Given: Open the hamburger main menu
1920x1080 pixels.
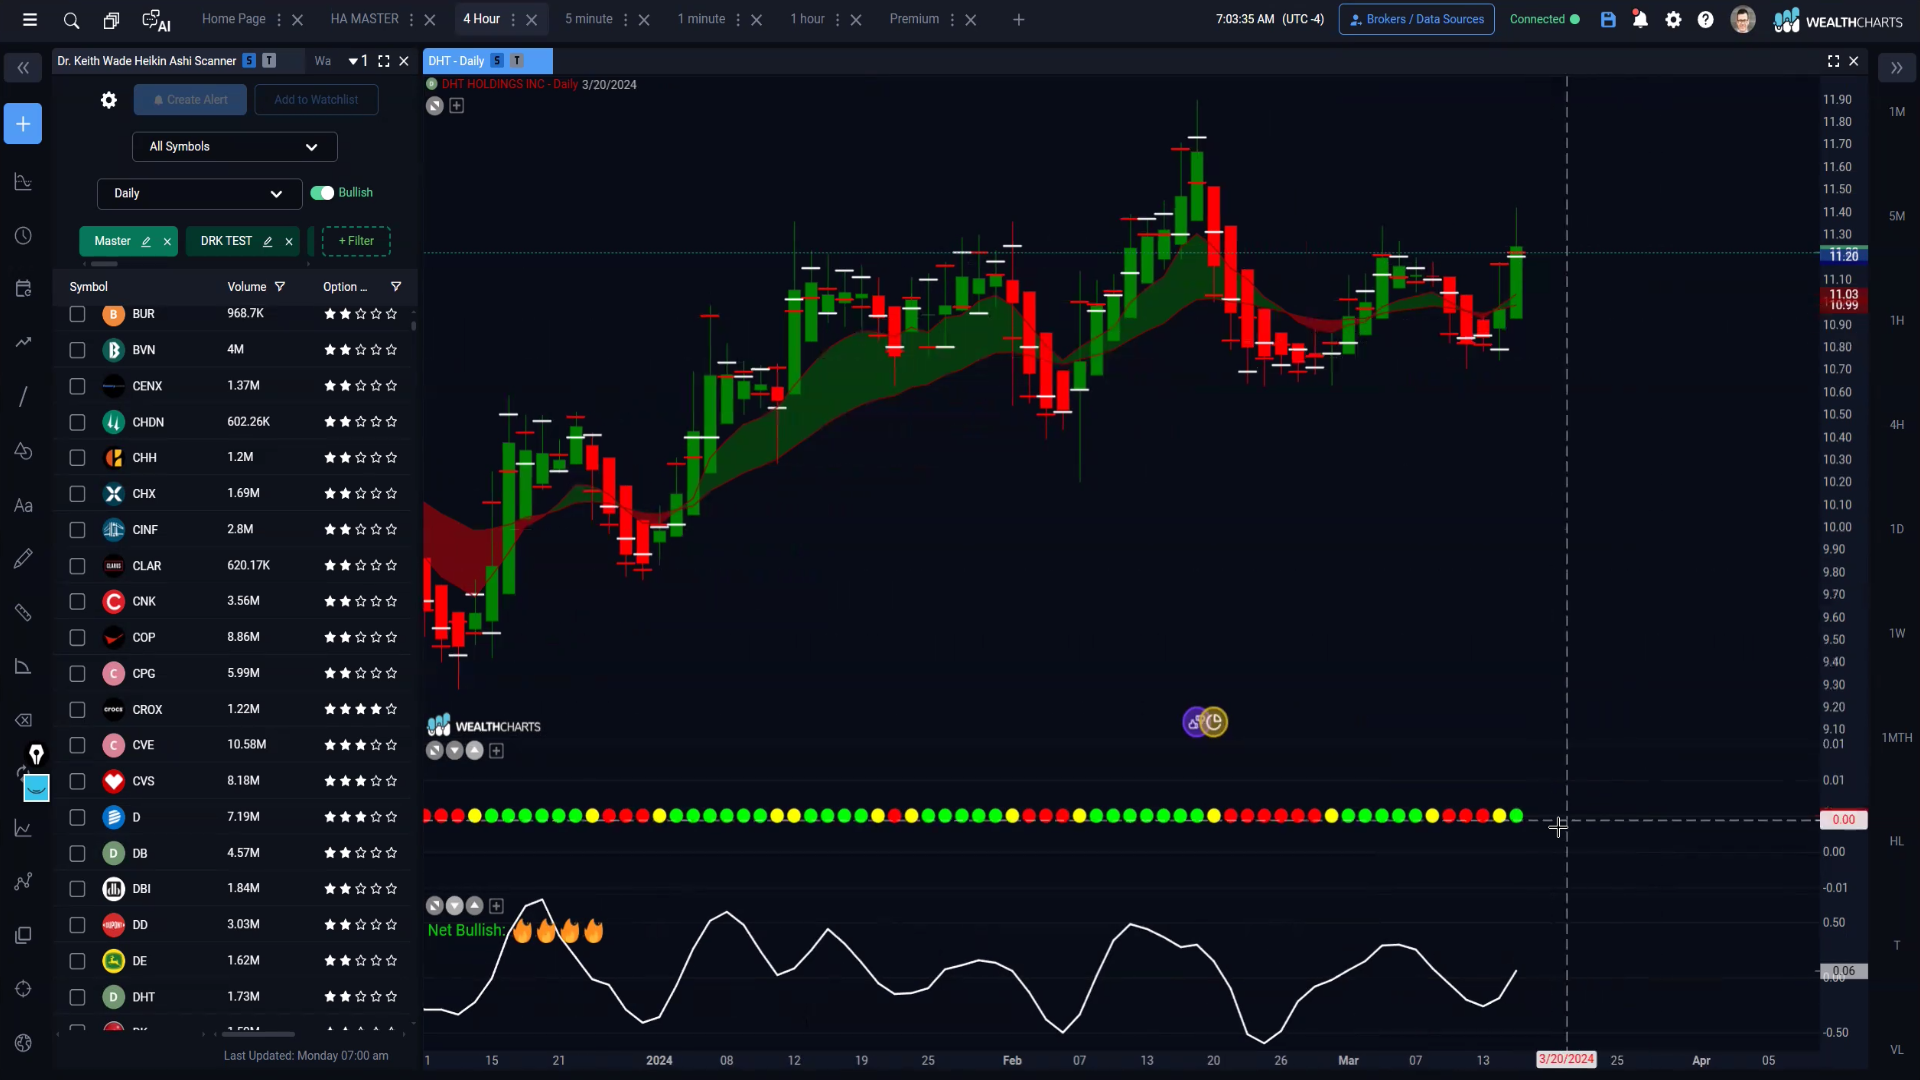Looking at the screenshot, I should pos(30,20).
